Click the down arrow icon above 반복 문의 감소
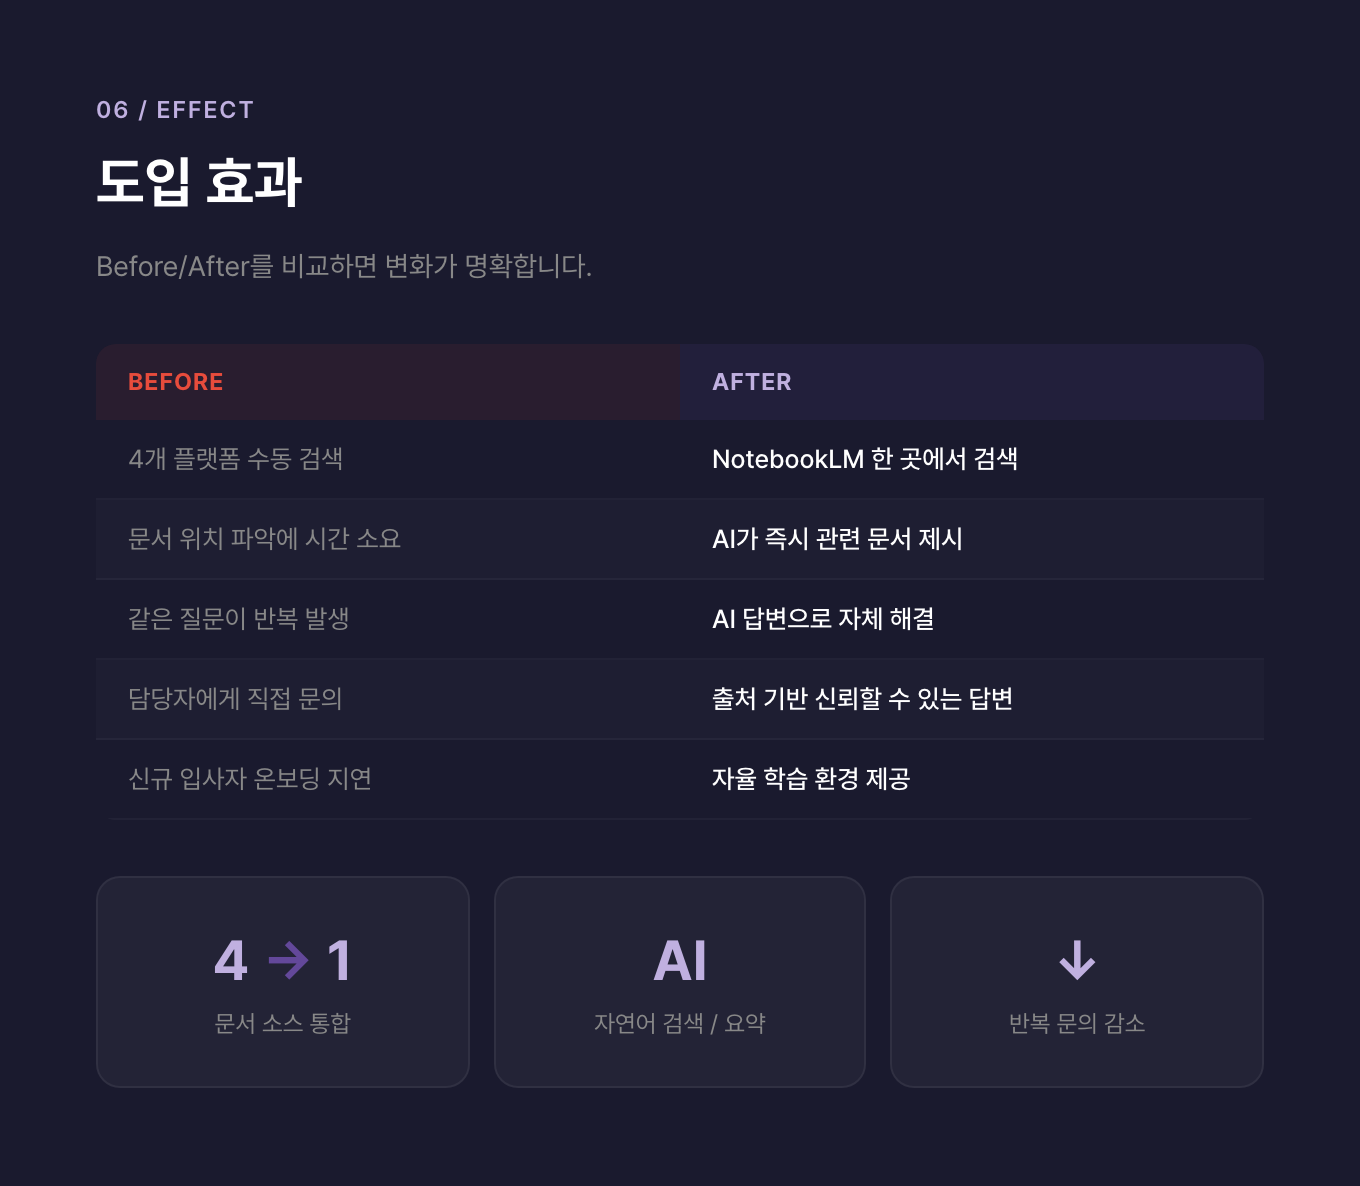Screen dimensions: 1360x1186 click(1077, 960)
